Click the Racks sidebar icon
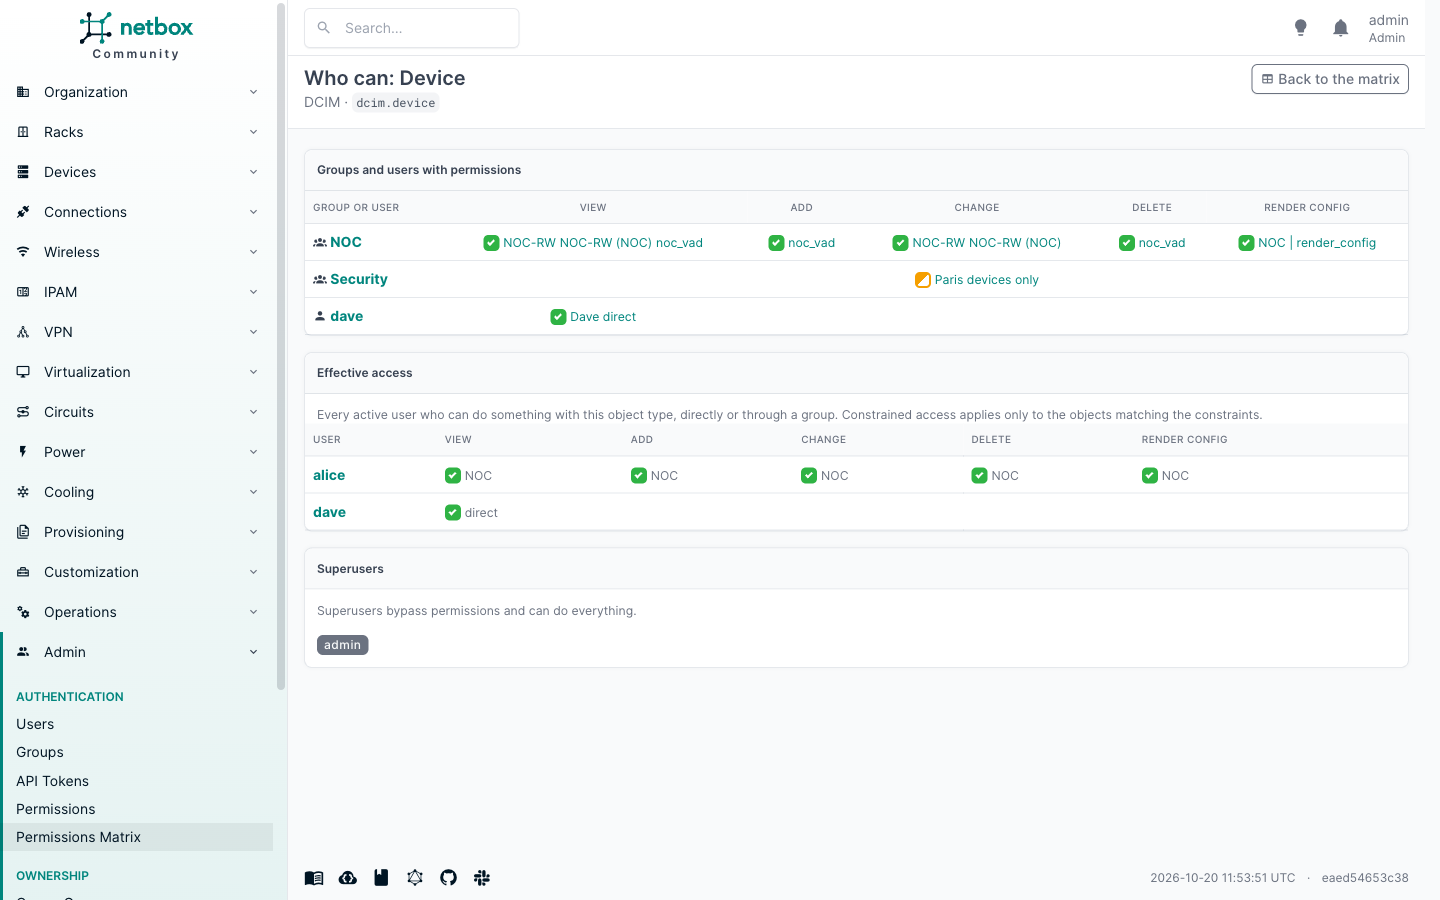Image resolution: width=1440 pixels, height=900 pixels. [x=23, y=132]
